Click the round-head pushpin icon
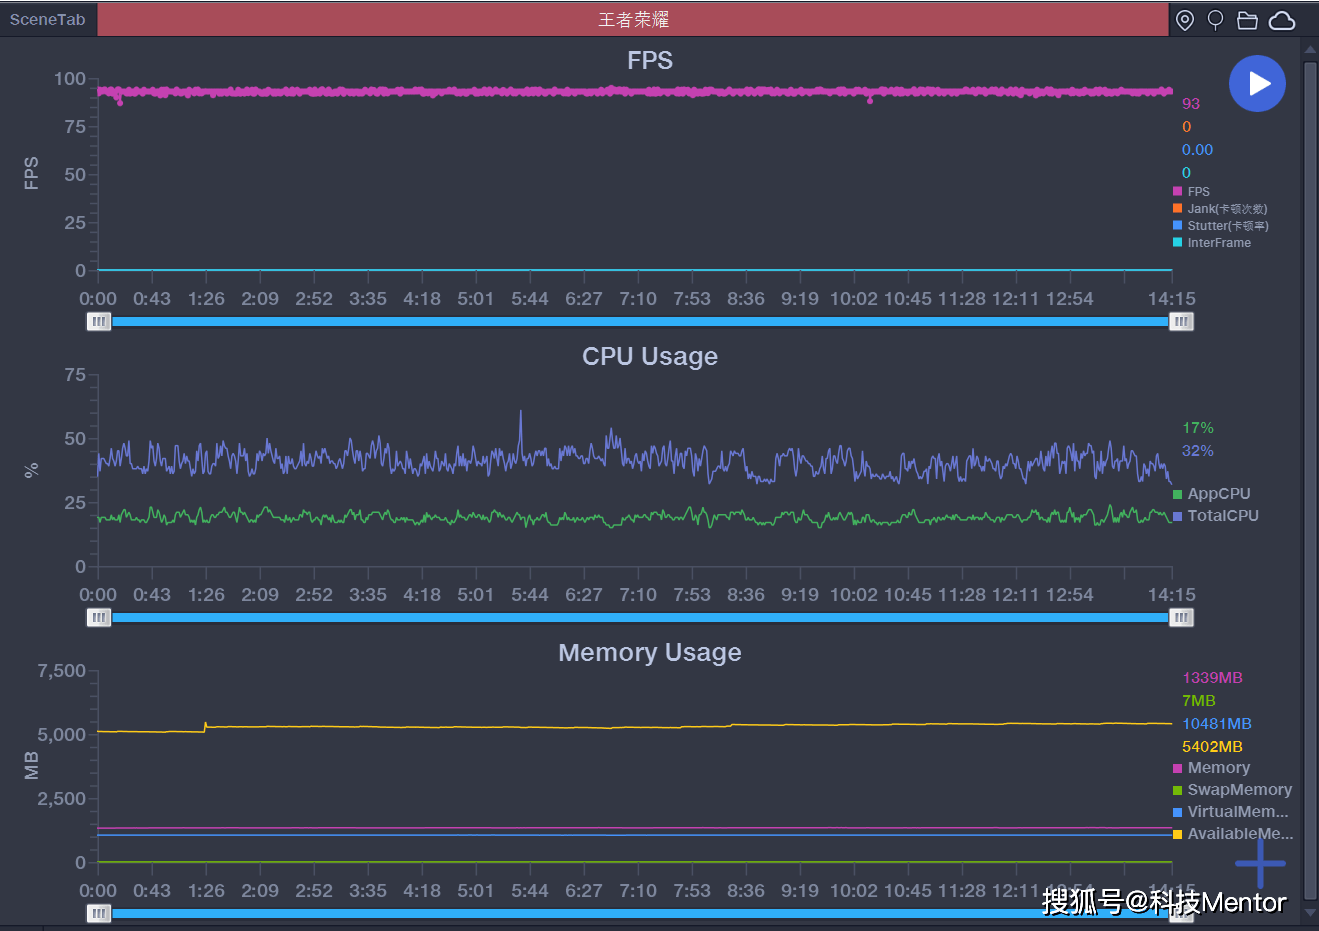This screenshot has width=1319, height=931. (x=1216, y=20)
